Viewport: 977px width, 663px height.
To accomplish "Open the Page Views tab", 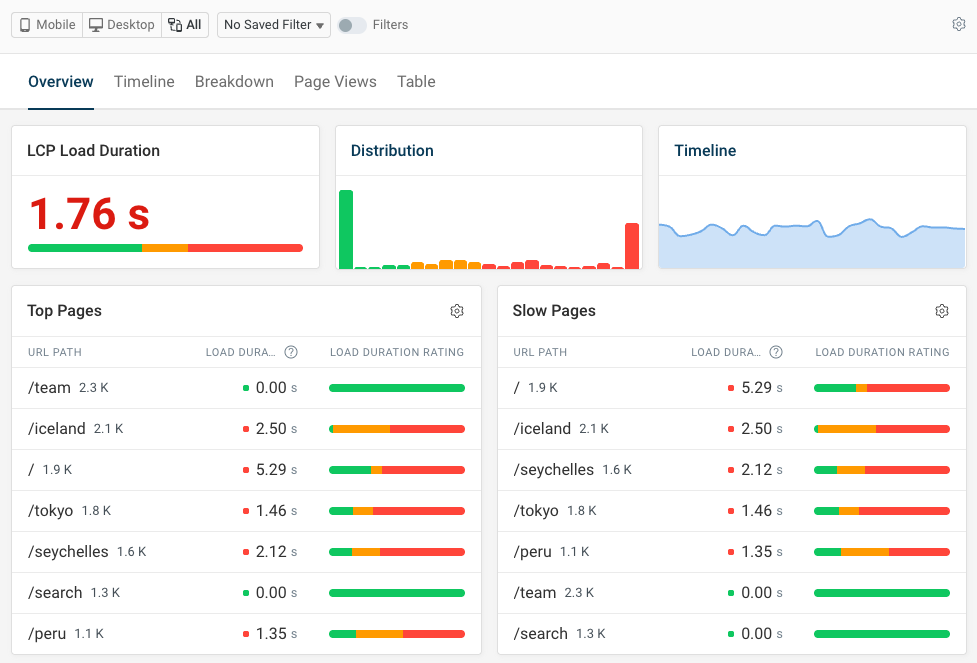I will (x=335, y=82).
